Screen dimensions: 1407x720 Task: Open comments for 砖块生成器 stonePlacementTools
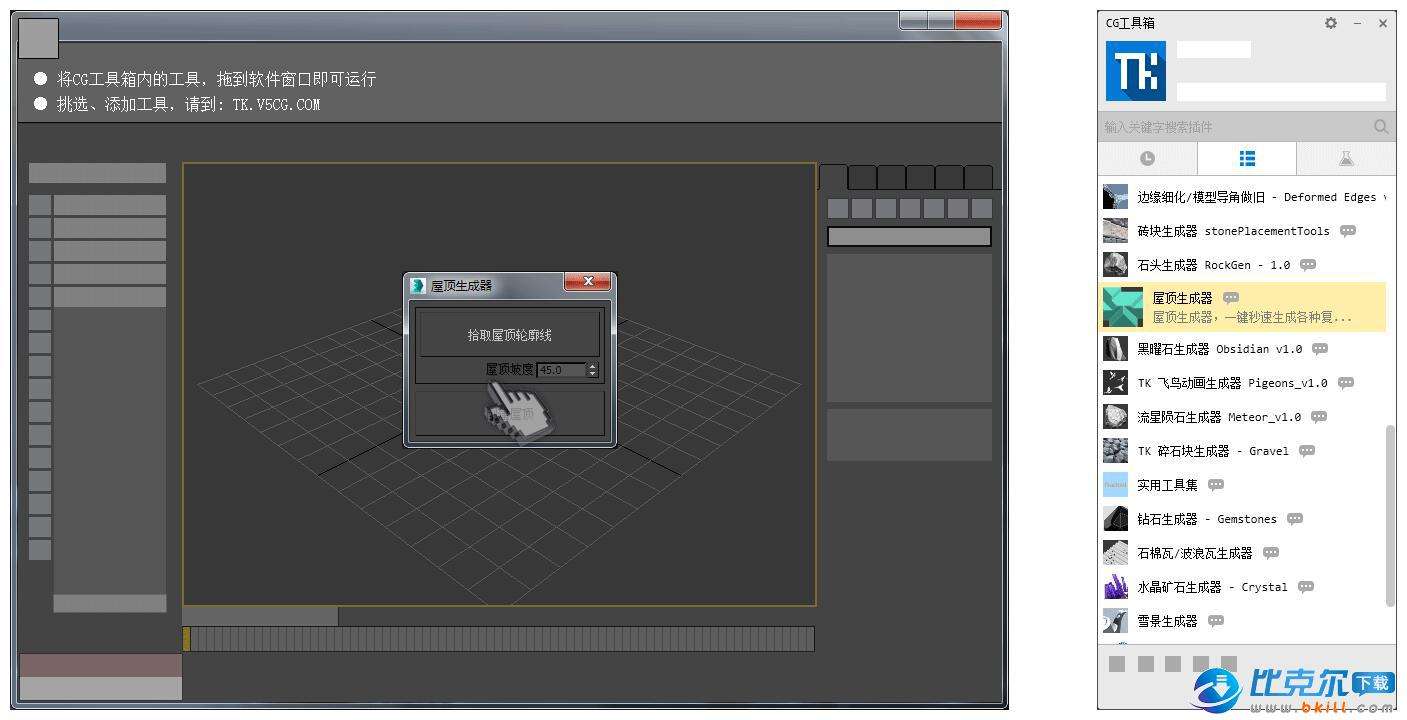(1348, 231)
